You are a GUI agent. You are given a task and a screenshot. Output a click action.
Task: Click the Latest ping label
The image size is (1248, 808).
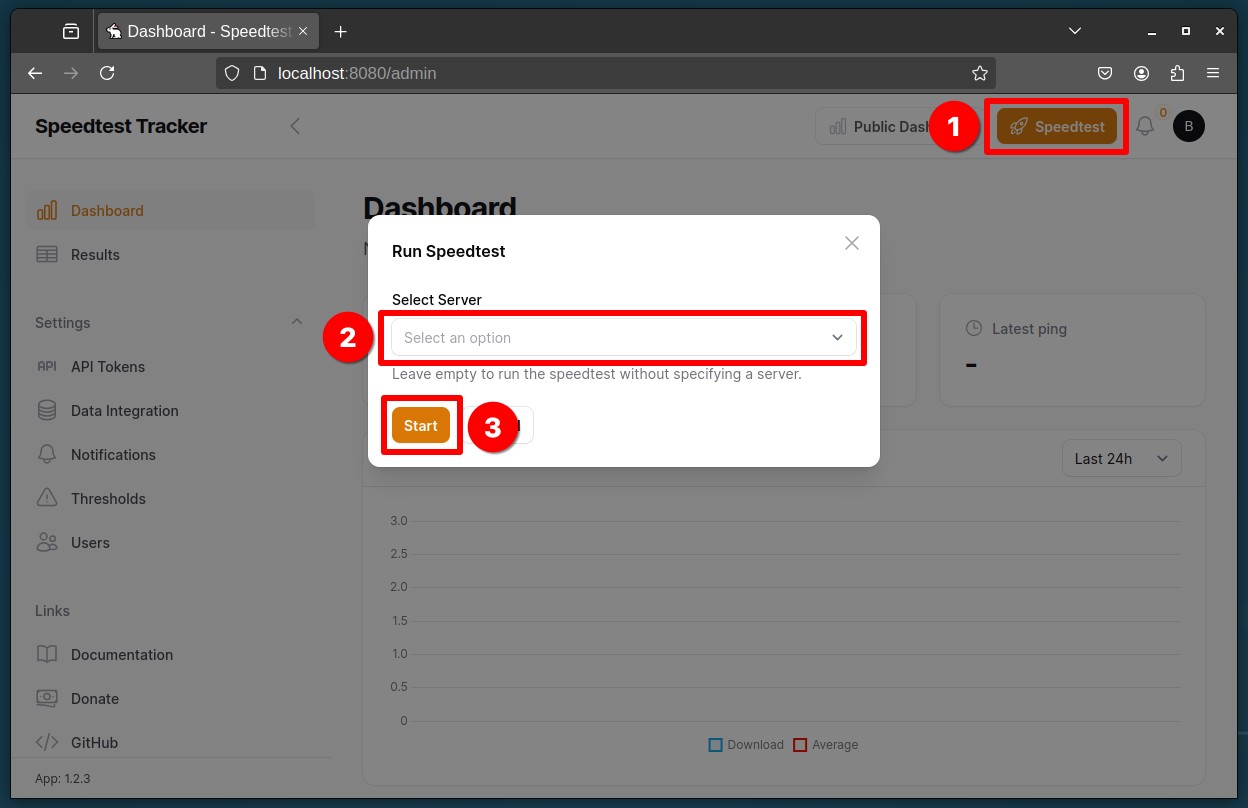click(x=1029, y=329)
